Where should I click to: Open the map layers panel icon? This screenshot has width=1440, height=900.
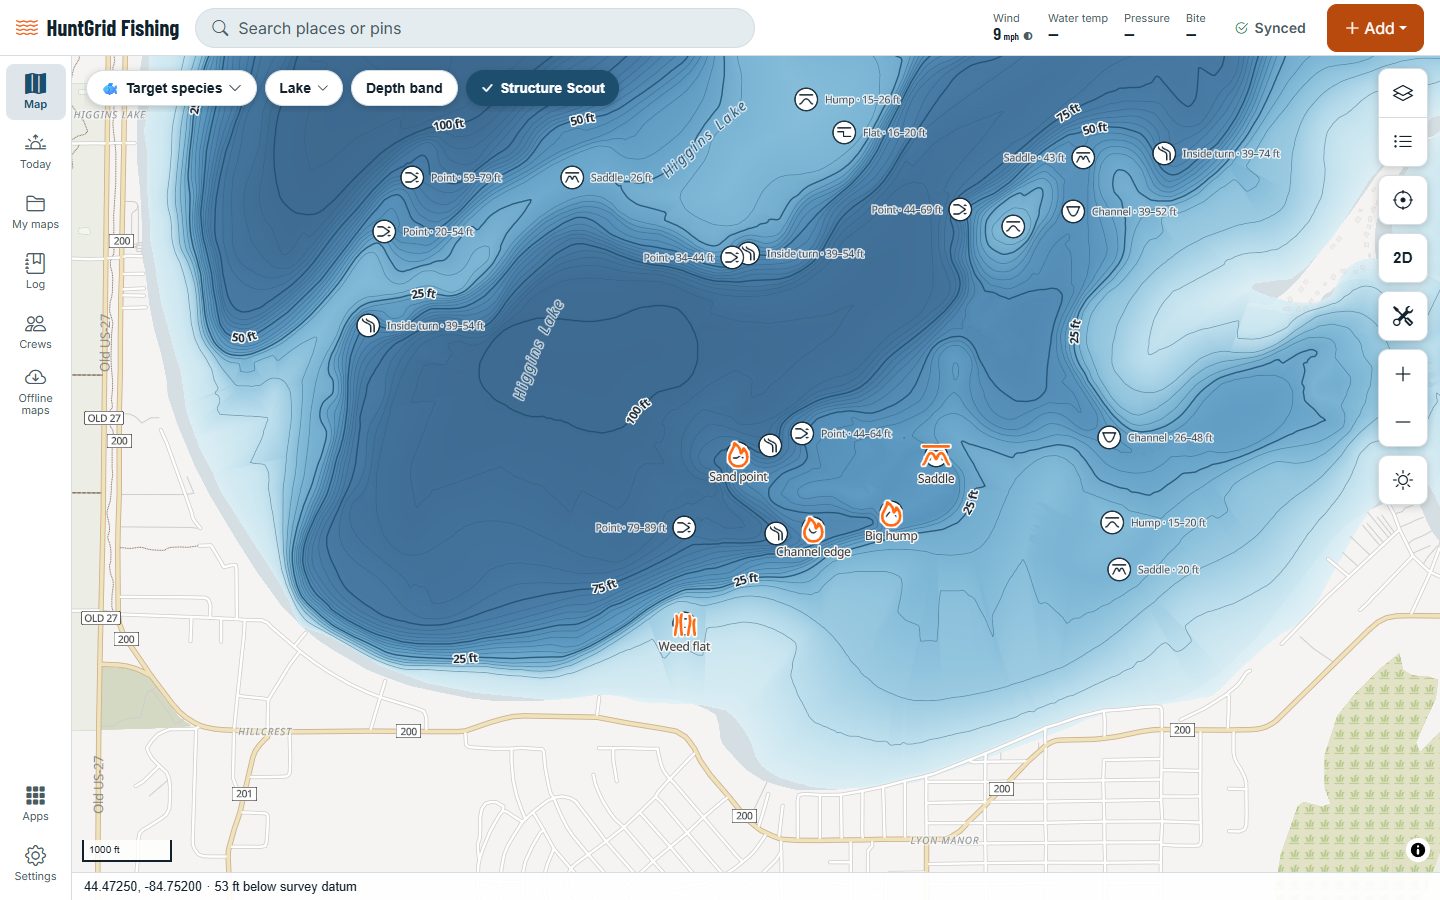click(x=1402, y=93)
